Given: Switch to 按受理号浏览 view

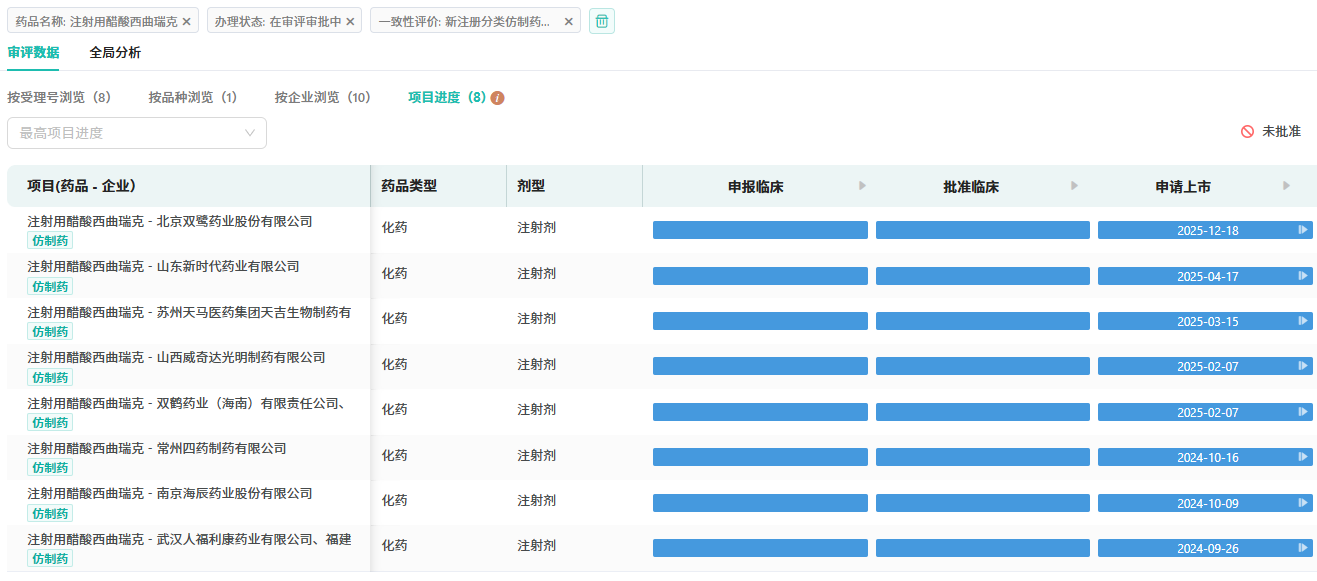Looking at the screenshot, I should [58, 98].
